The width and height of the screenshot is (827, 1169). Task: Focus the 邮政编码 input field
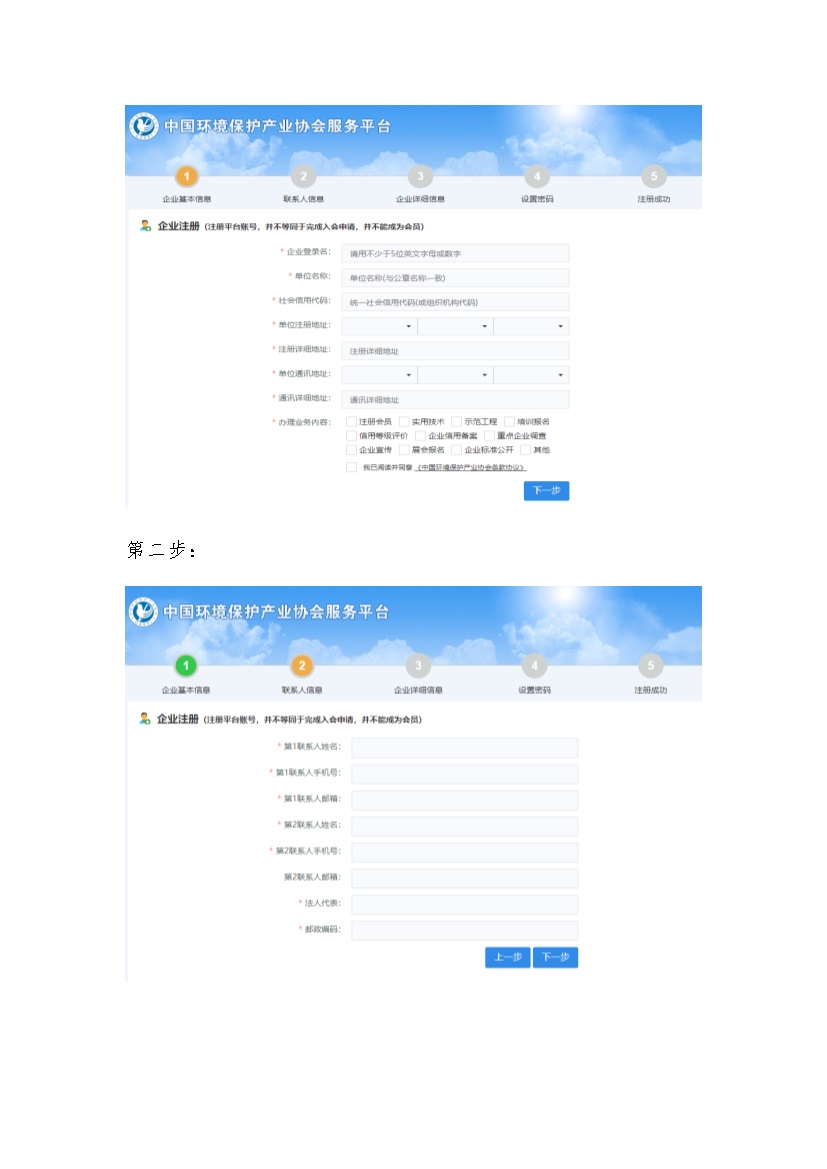click(x=464, y=930)
